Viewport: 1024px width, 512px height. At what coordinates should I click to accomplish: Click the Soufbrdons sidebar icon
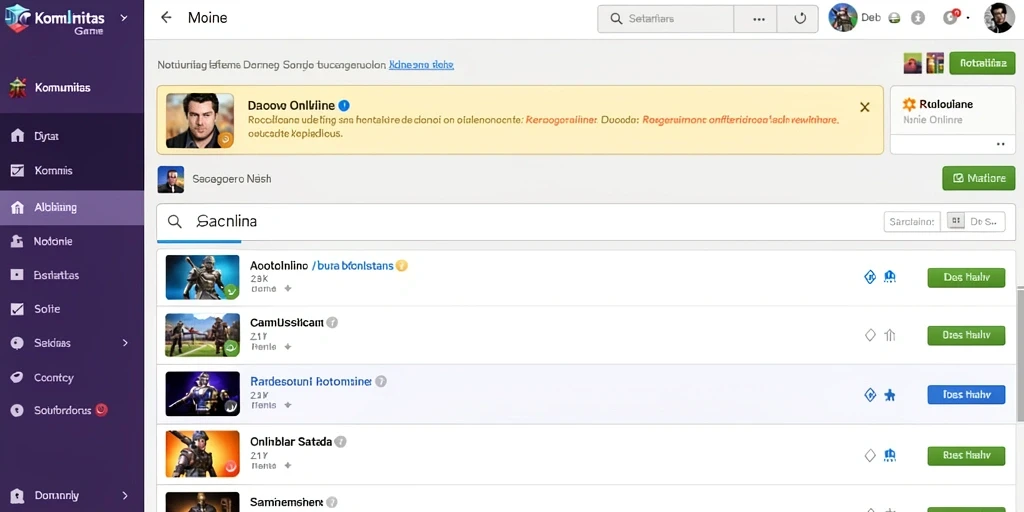tap(18, 411)
